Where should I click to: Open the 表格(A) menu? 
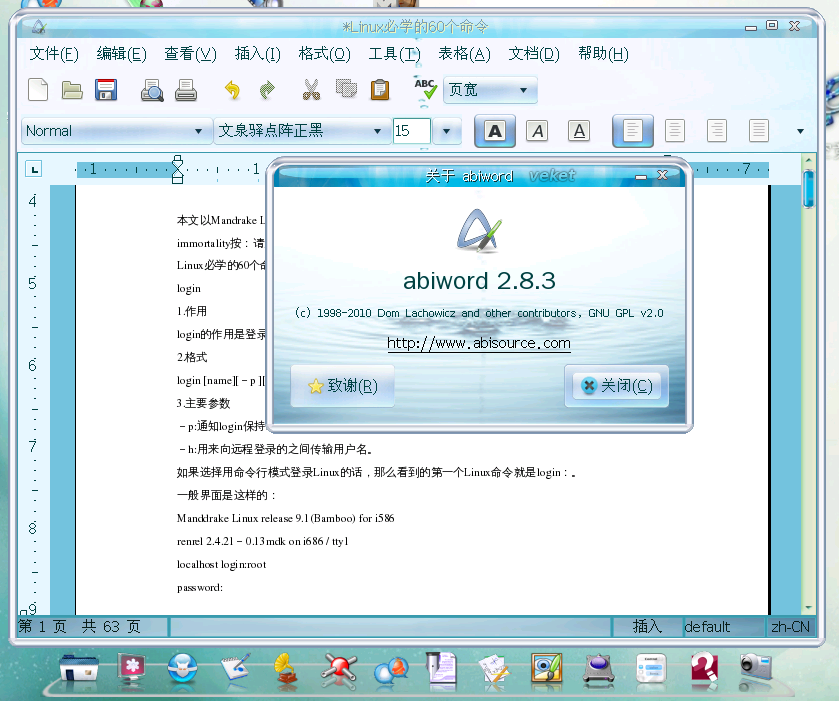tap(464, 54)
